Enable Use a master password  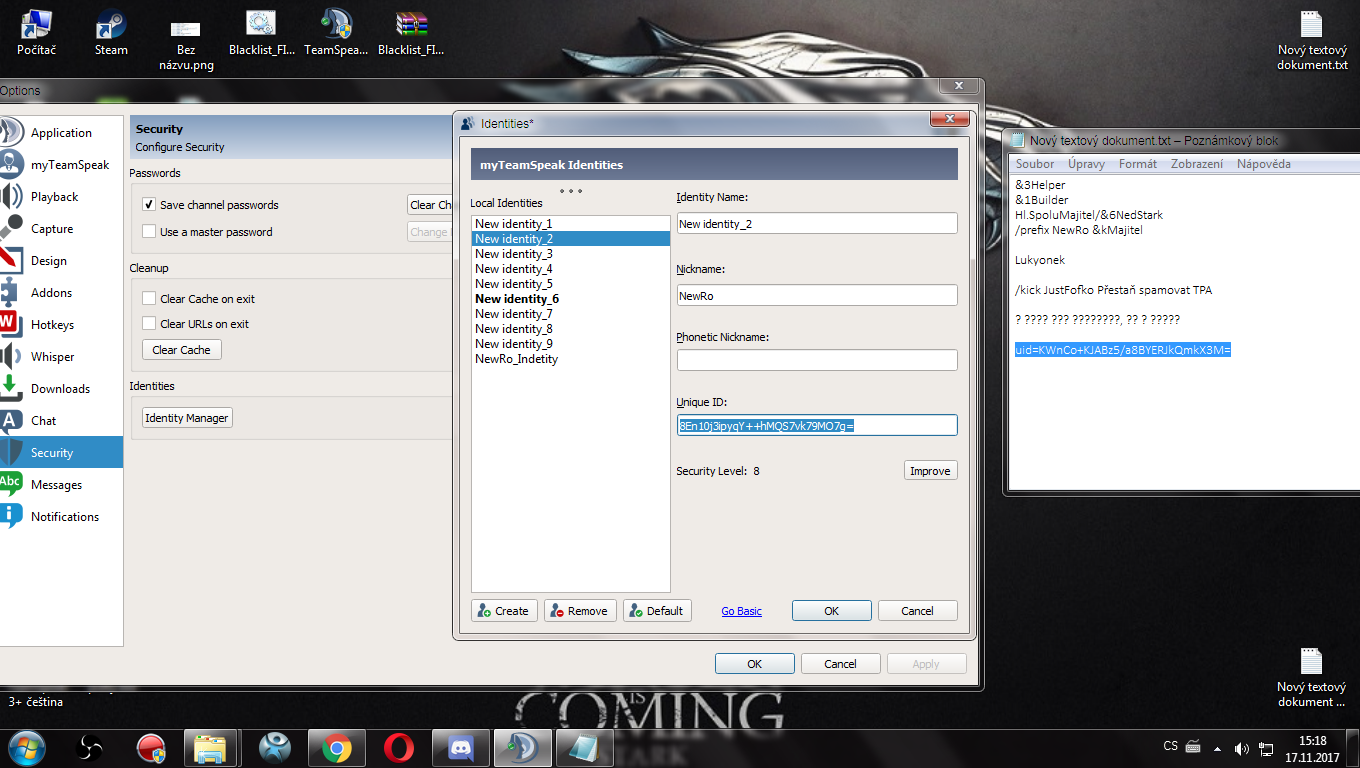(x=149, y=232)
